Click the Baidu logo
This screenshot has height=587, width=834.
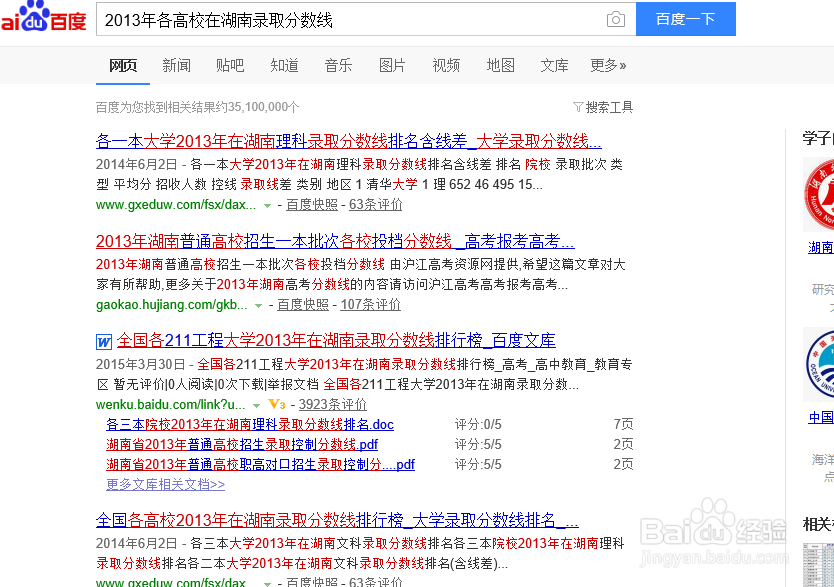43,17
